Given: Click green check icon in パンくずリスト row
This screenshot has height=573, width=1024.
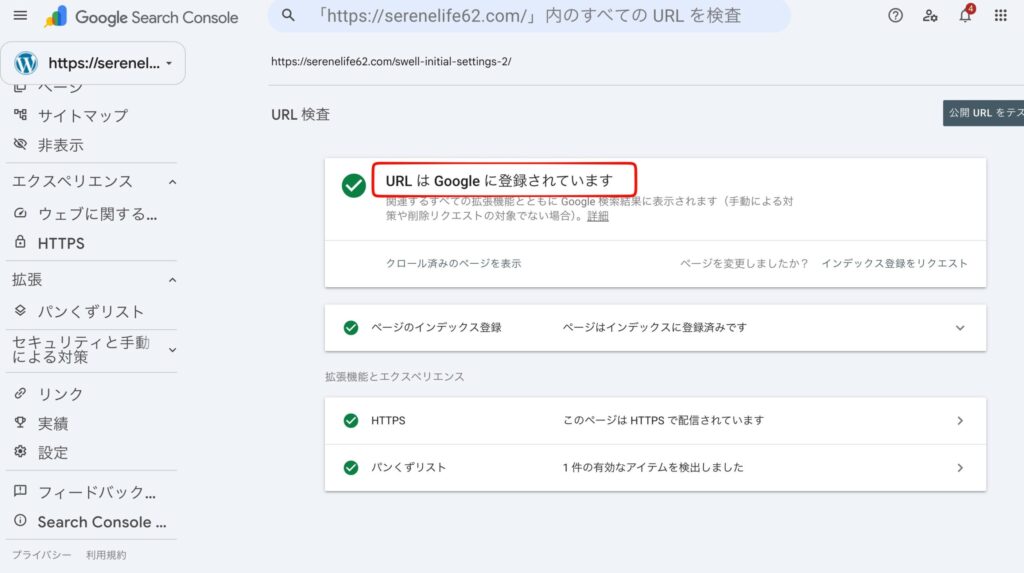Looking at the screenshot, I should (351, 467).
